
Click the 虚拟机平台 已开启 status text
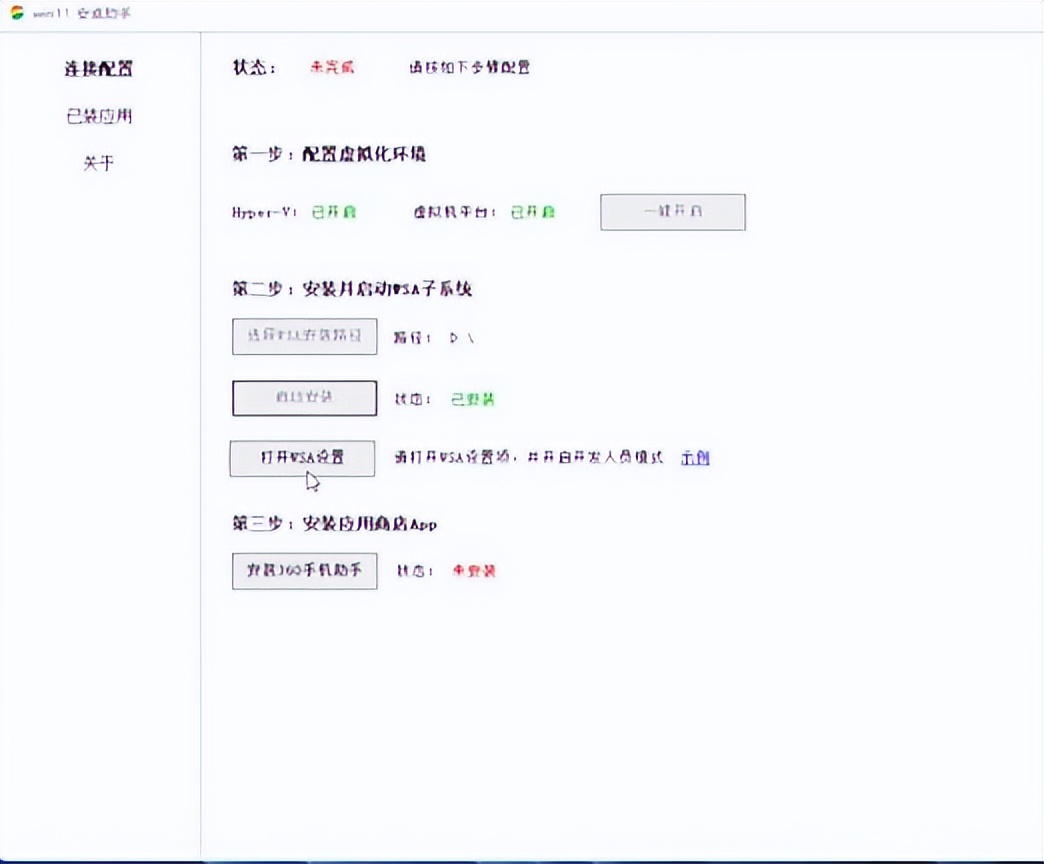point(532,212)
